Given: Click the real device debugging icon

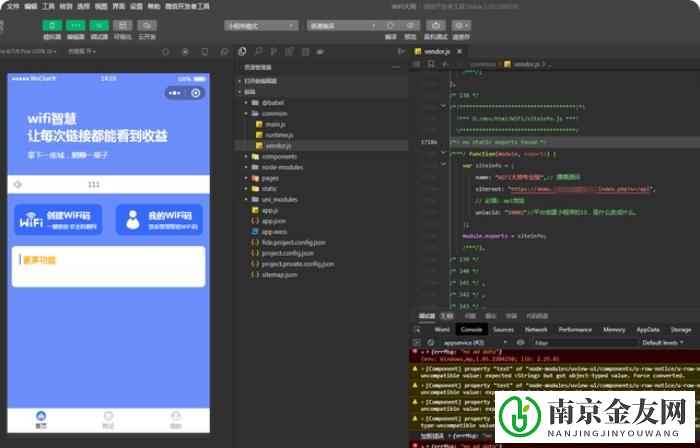Looking at the screenshot, I should pos(439,25).
